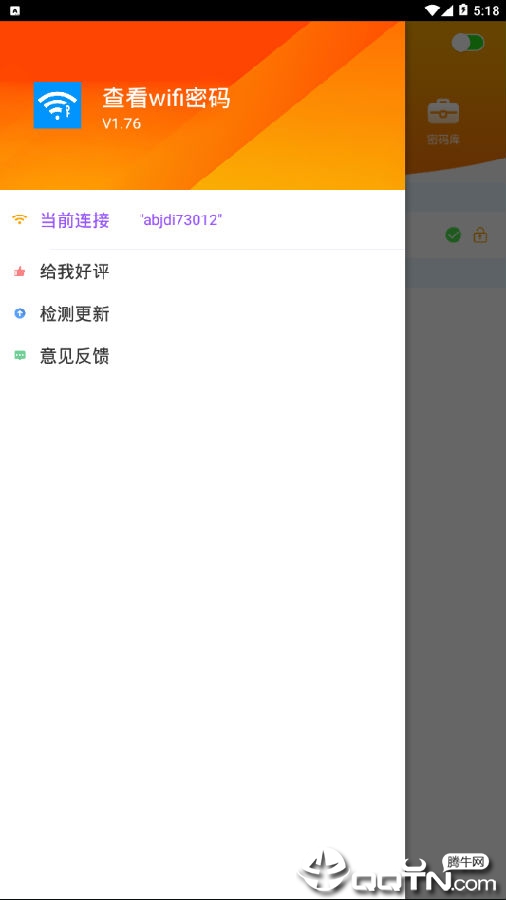Tap version text V1.76
Viewport: 506px width, 900px height.
pyautogui.click(x=122, y=123)
